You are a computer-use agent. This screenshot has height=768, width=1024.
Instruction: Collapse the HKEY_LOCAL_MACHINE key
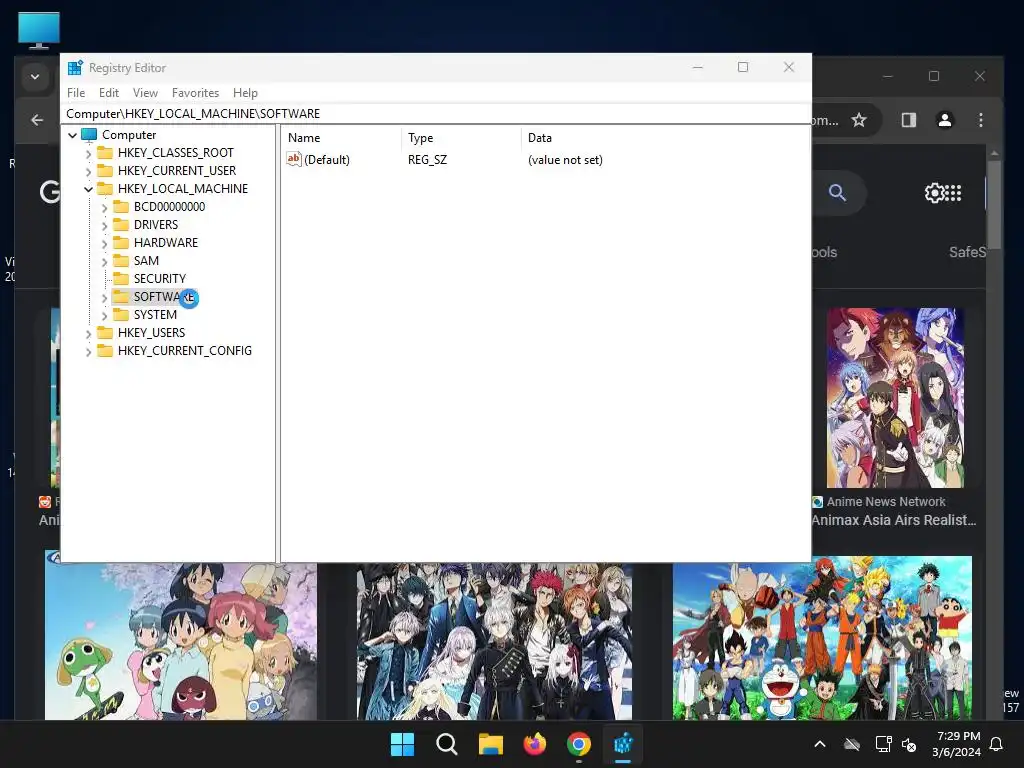88,189
